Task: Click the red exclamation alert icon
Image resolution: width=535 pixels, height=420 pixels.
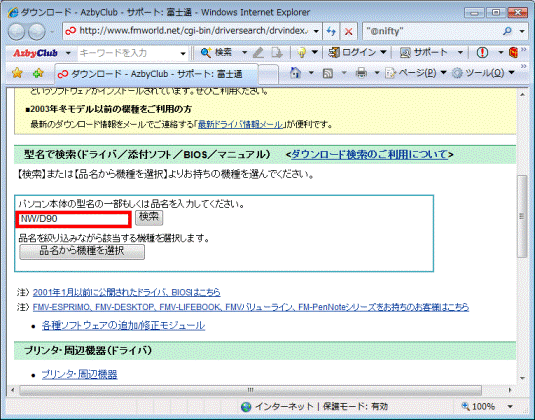Action: coord(482,53)
